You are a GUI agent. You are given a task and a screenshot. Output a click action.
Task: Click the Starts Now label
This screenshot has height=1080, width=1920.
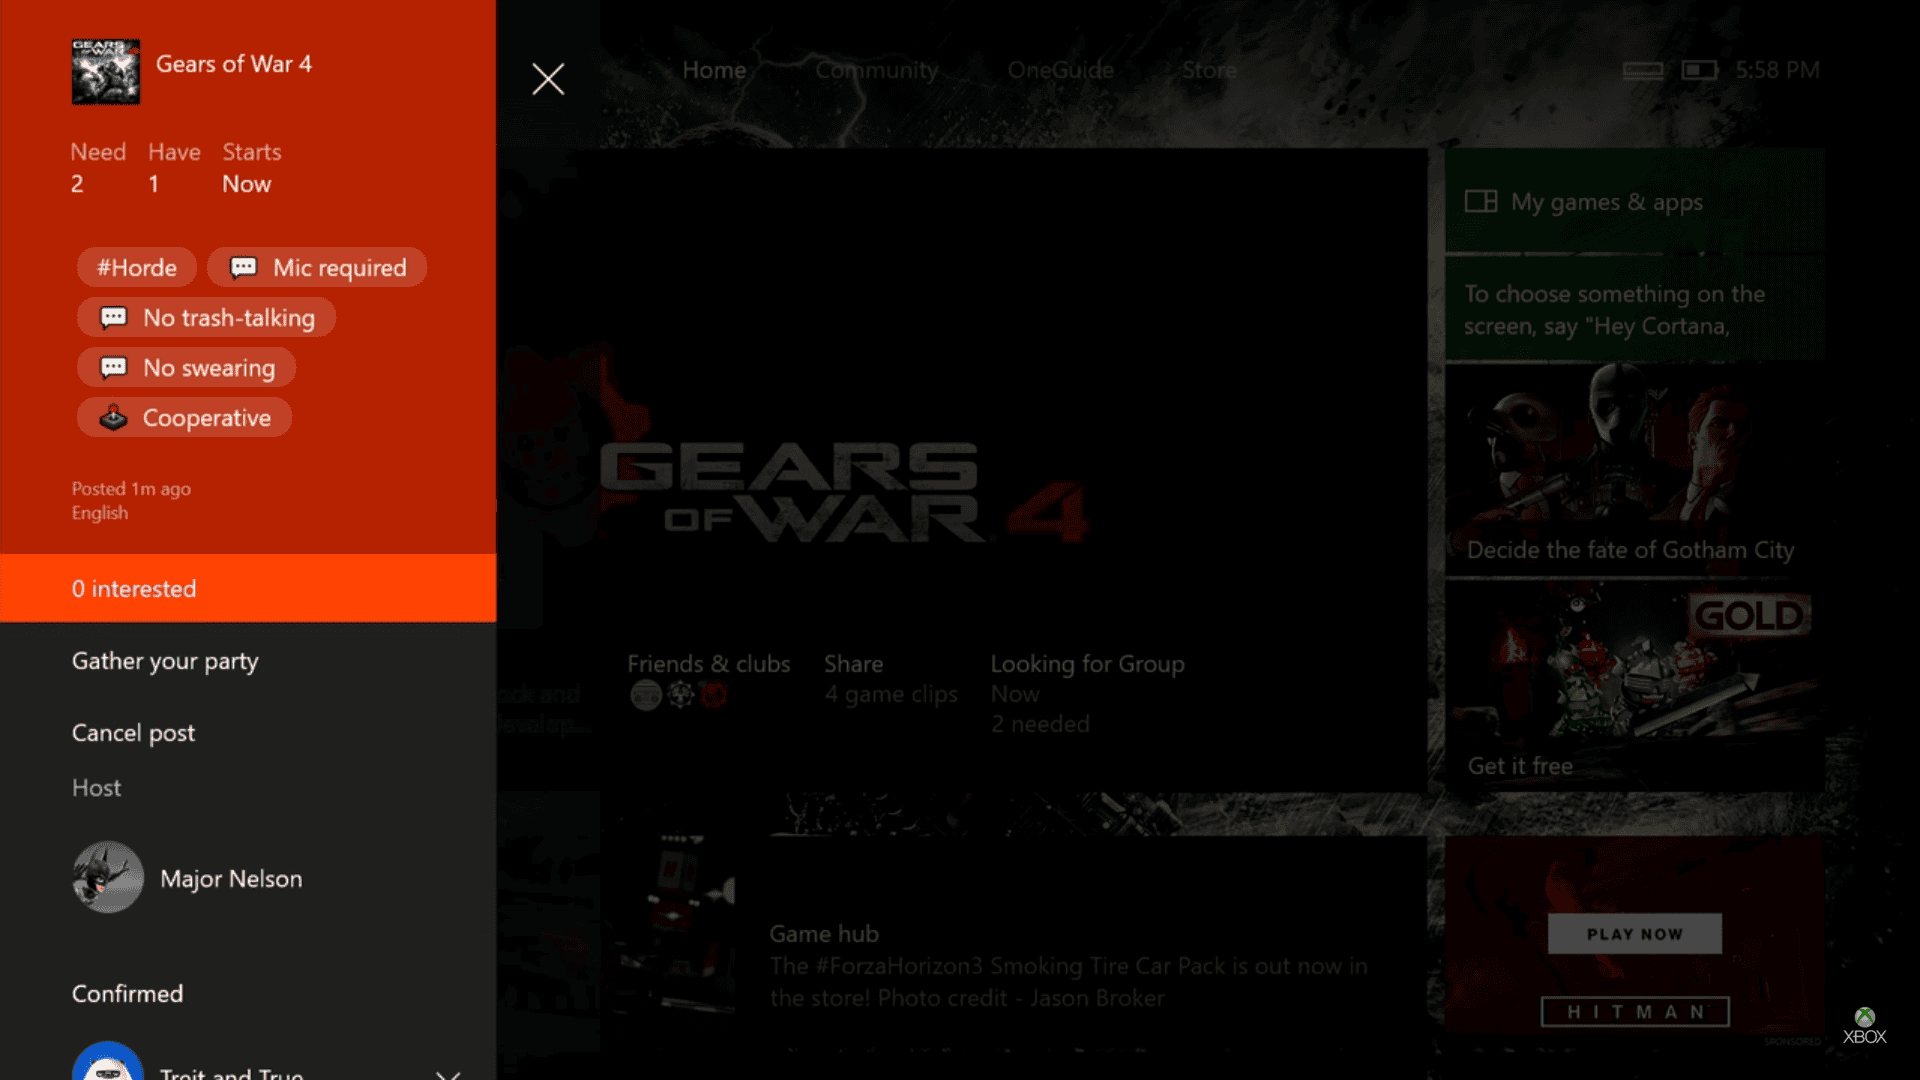(x=251, y=168)
